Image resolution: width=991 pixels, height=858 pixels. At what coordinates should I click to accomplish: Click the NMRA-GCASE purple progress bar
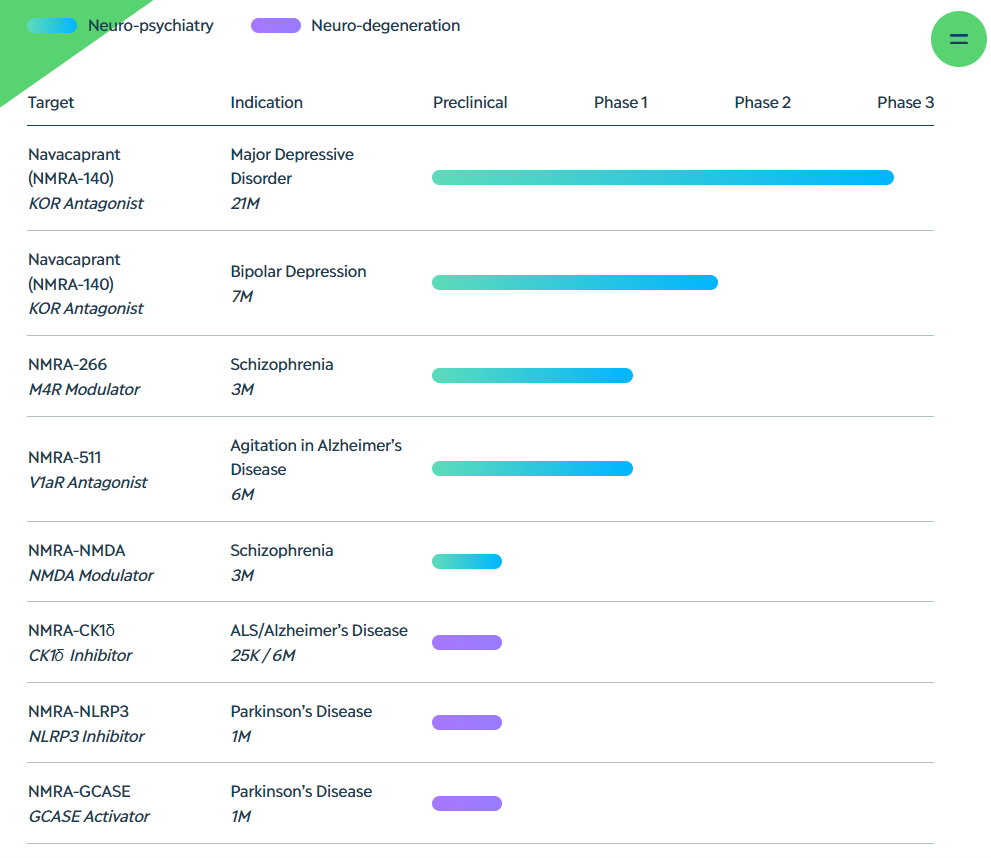click(x=466, y=804)
